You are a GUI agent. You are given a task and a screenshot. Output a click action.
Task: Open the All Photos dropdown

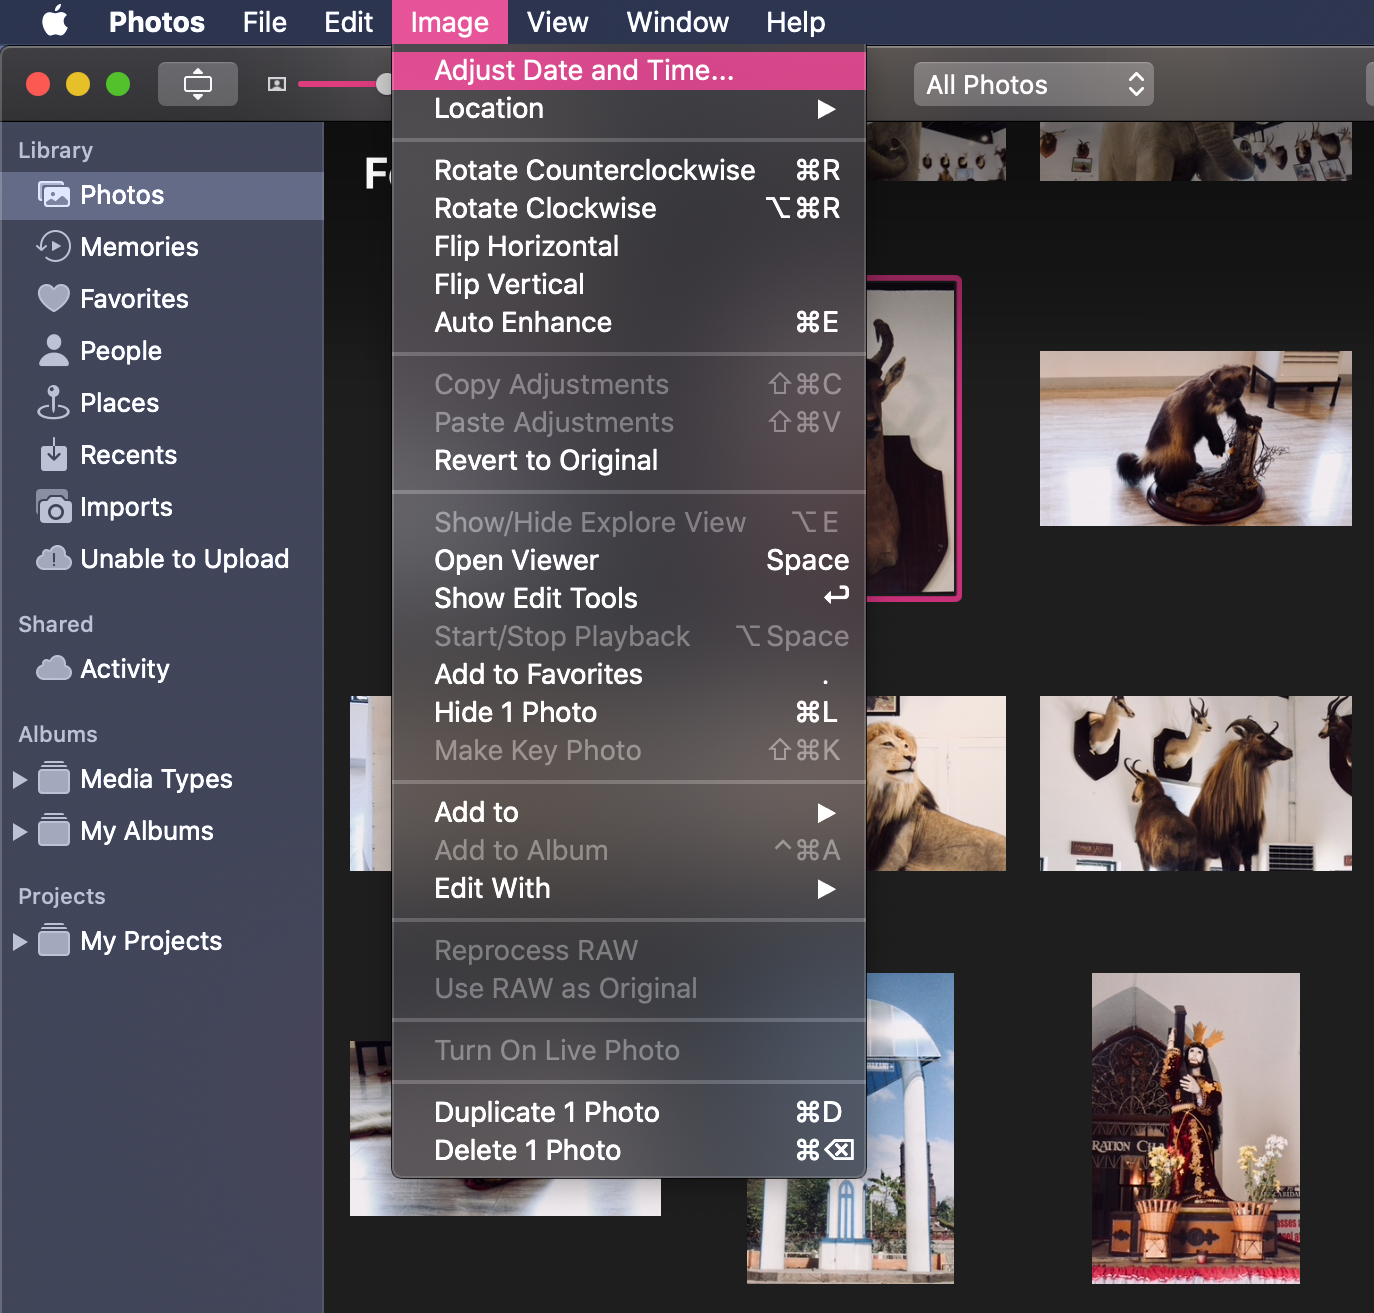[x=1033, y=84]
